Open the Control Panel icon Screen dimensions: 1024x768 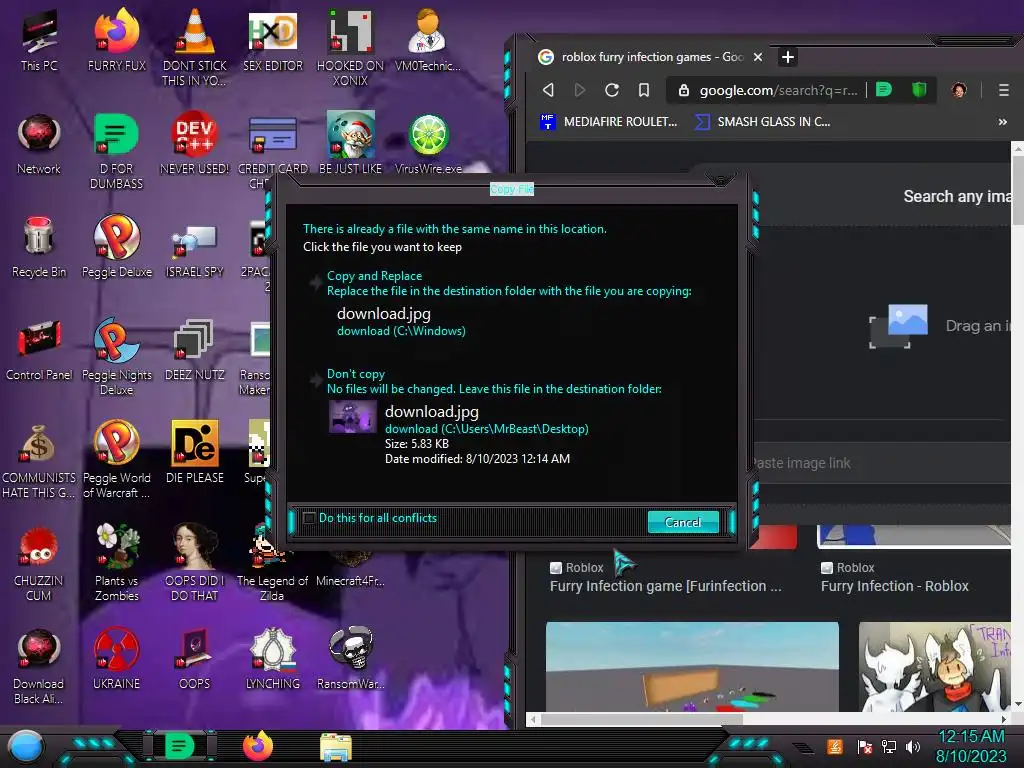click(x=39, y=350)
